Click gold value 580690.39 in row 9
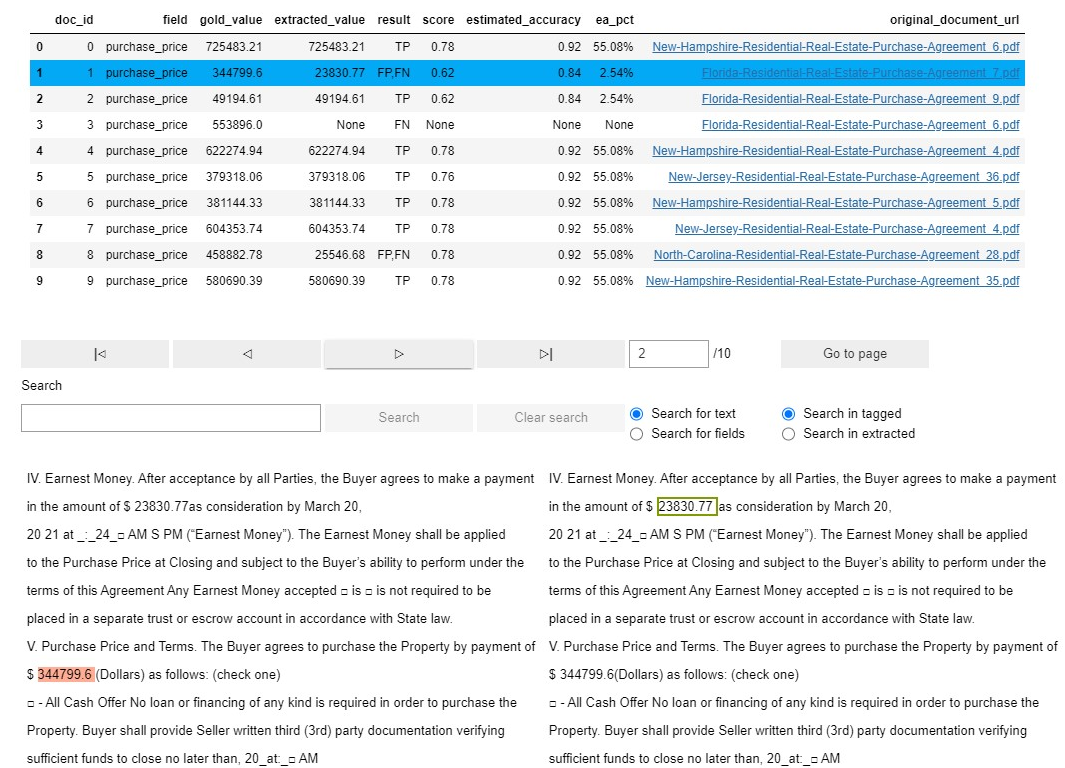This screenshot has width=1065, height=768. [x=234, y=280]
